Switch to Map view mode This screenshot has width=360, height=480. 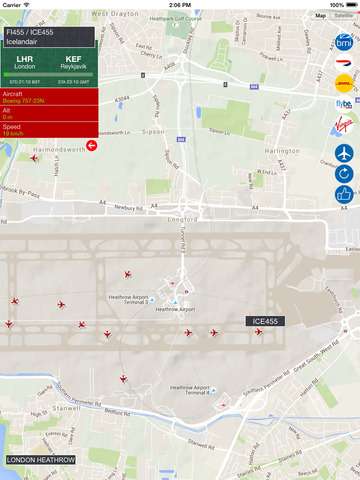(320, 16)
